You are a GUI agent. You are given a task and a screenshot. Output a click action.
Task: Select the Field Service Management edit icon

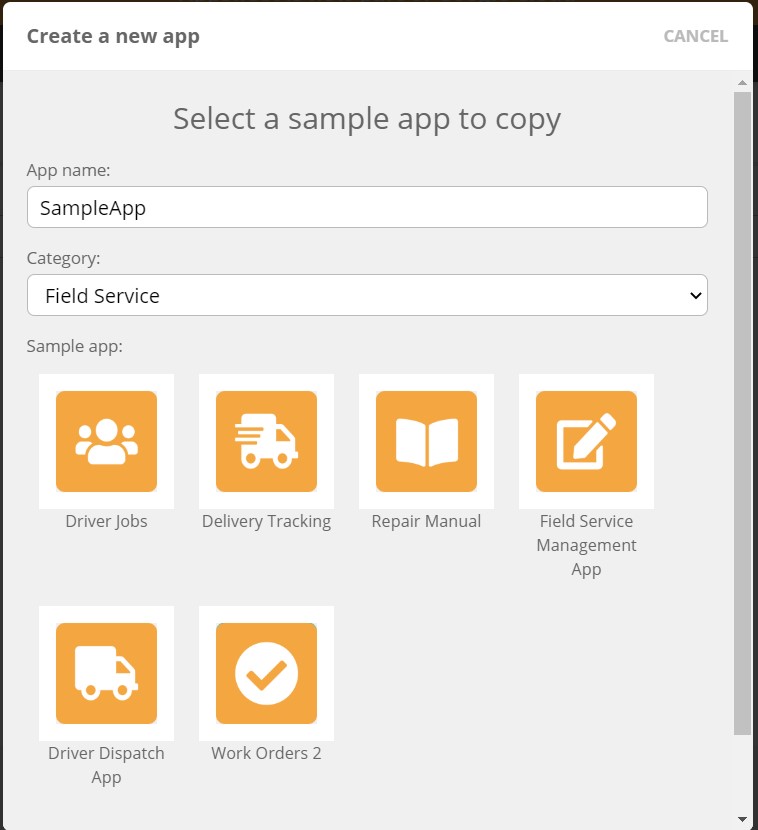(586, 441)
